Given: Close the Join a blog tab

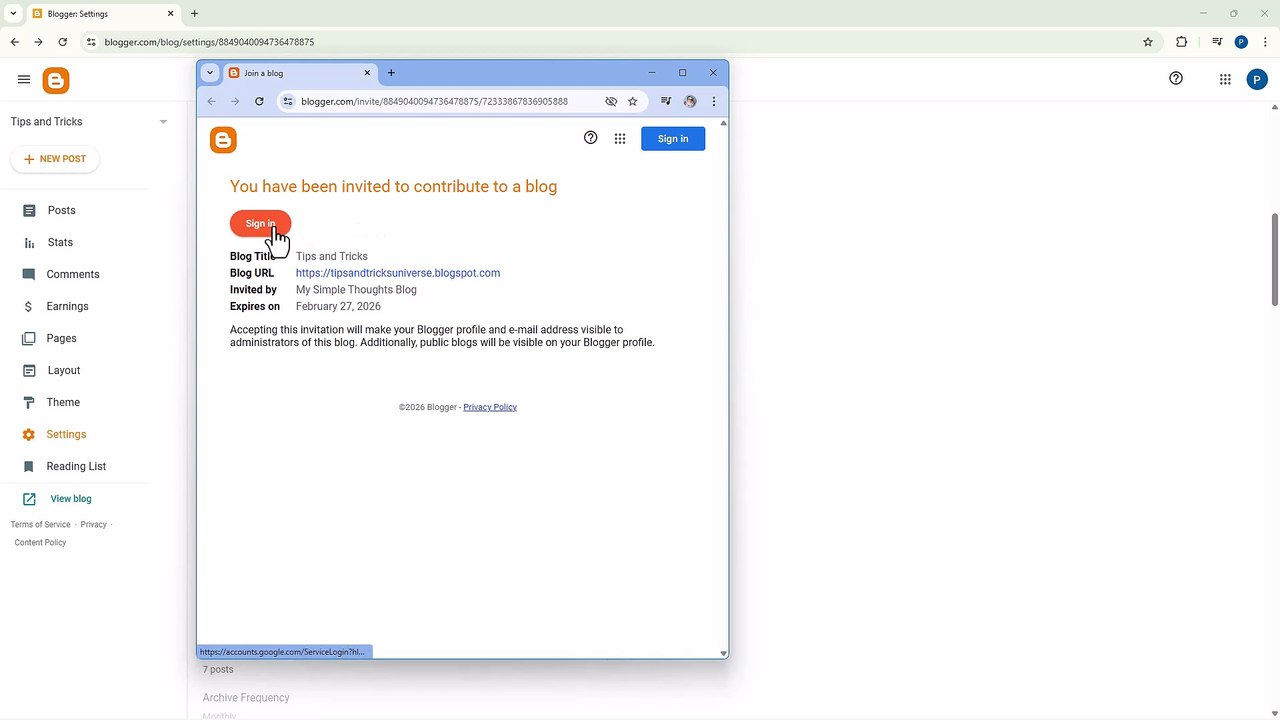Looking at the screenshot, I should point(367,73).
